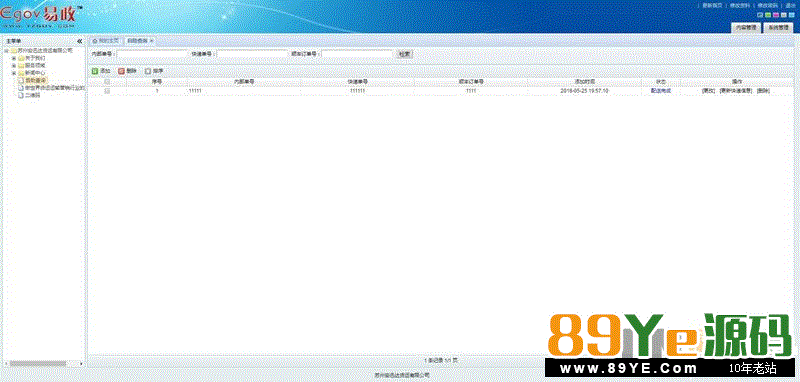800x382 pixels.
Task: Click the 排序 sort toolbar icon
Action: (x=148, y=71)
